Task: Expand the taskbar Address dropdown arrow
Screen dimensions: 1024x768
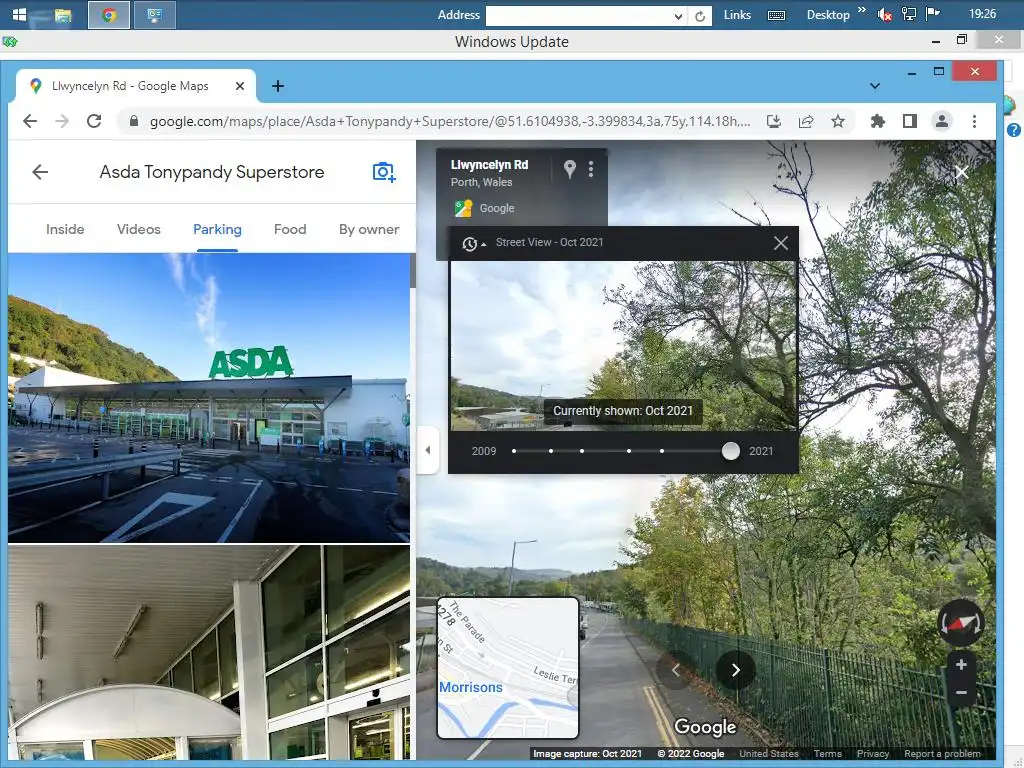Action: coord(679,16)
